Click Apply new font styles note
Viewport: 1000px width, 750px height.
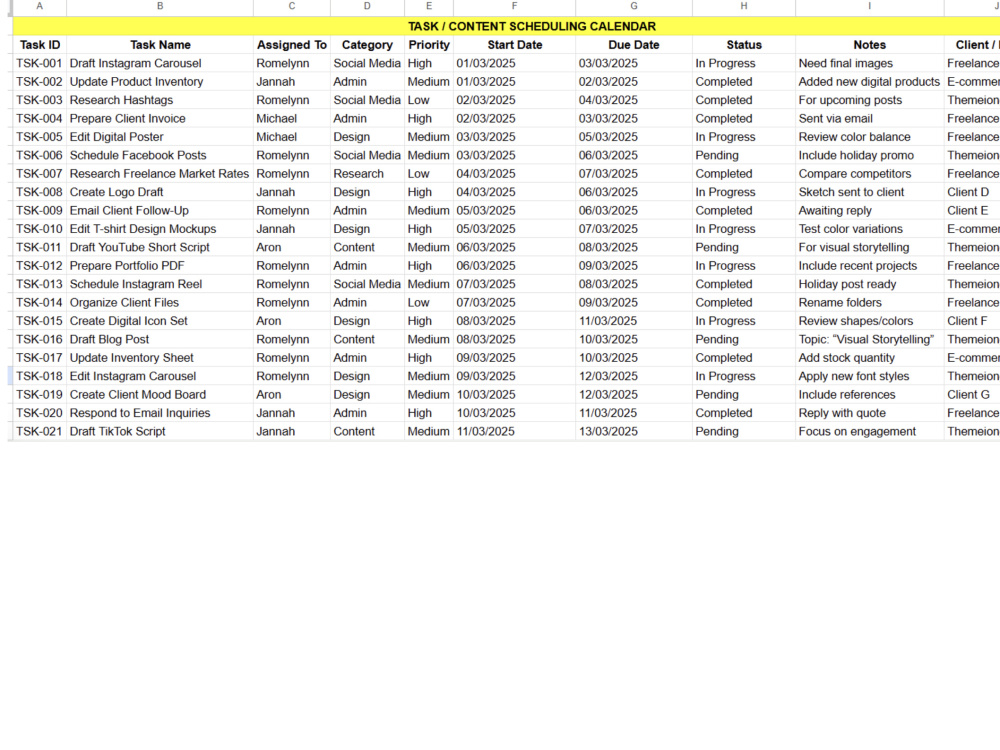(869, 376)
